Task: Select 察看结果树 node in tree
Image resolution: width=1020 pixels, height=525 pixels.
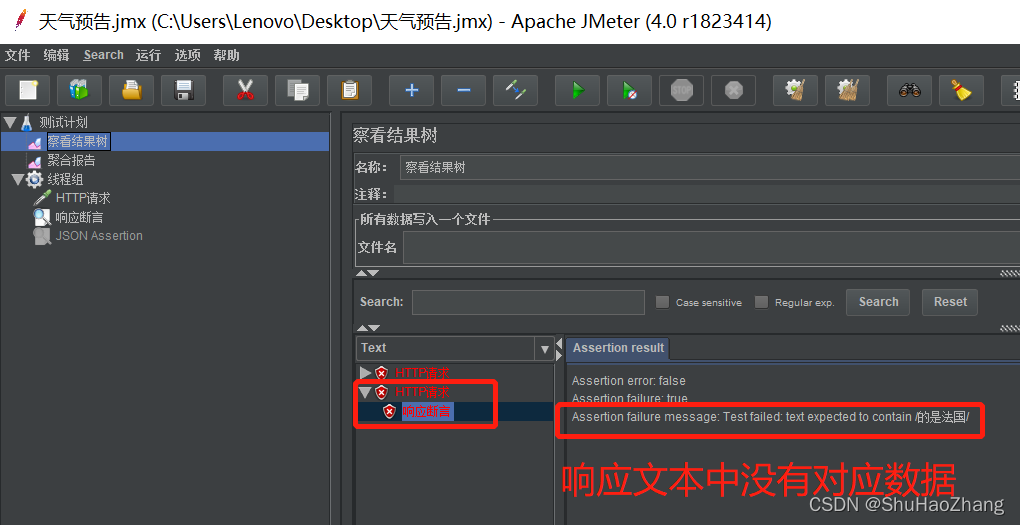Action: (x=78, y=141)
